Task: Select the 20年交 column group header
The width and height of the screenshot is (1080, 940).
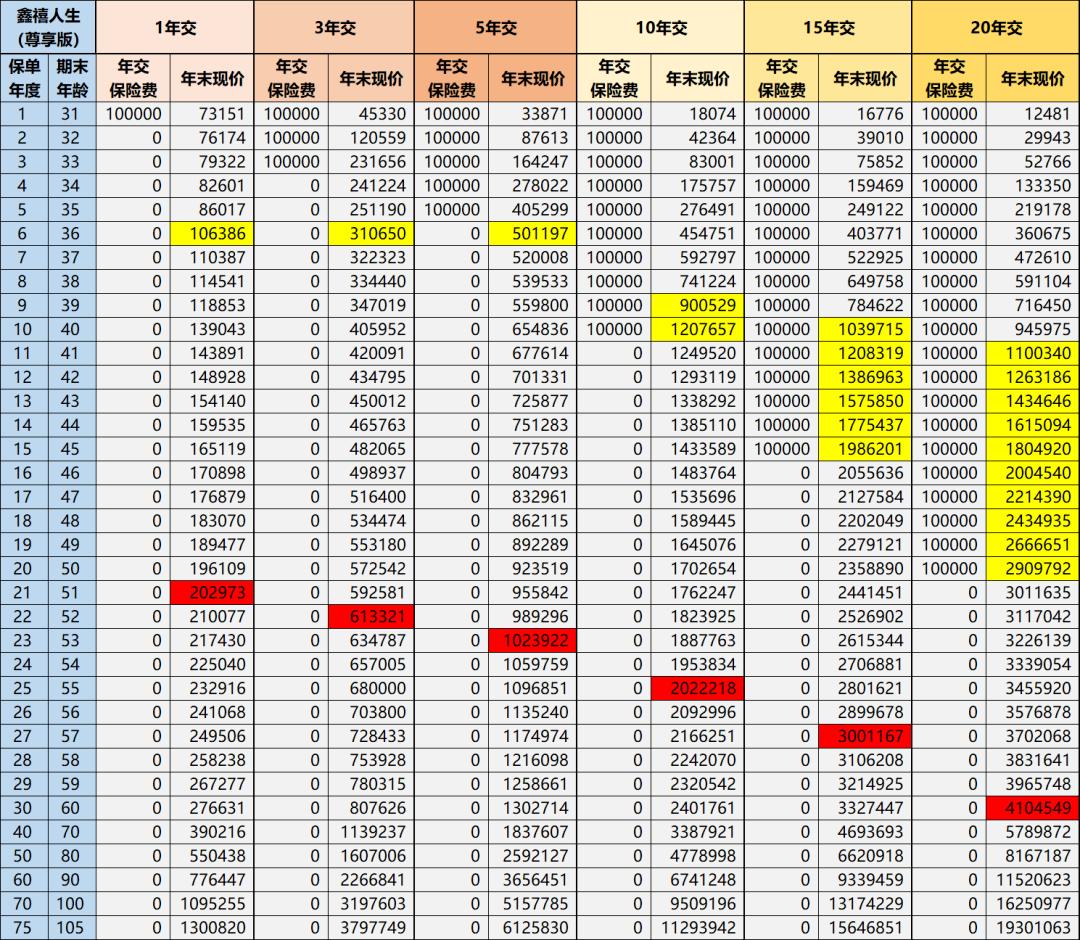Action: 995,28
